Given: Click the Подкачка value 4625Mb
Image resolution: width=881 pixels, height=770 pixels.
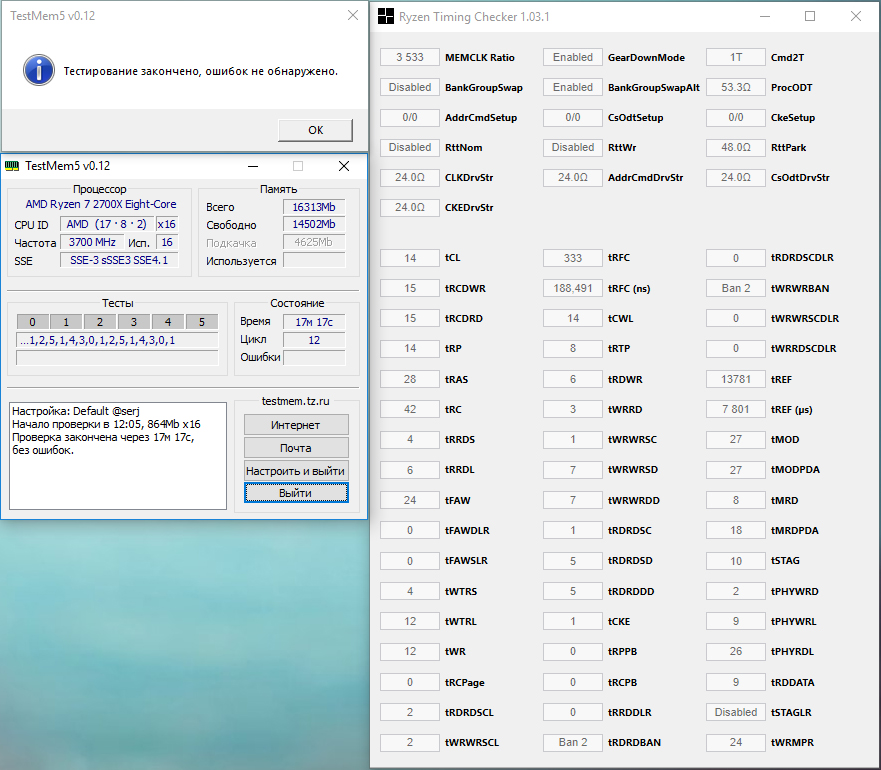Looking at the screenshot, I should coord(314,242).
